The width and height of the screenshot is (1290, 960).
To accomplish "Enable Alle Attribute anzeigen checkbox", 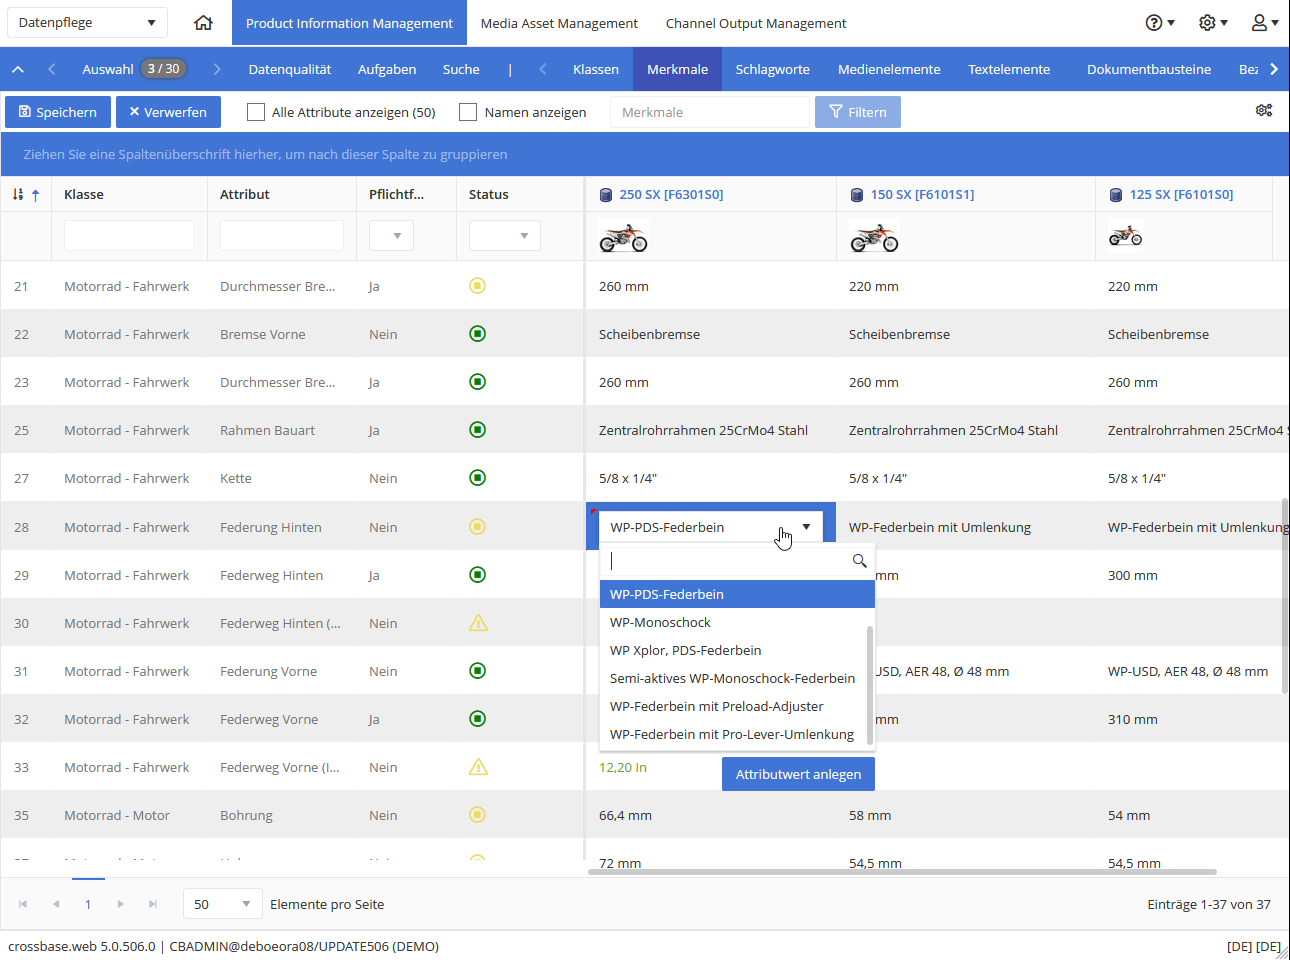I will 256,112.
